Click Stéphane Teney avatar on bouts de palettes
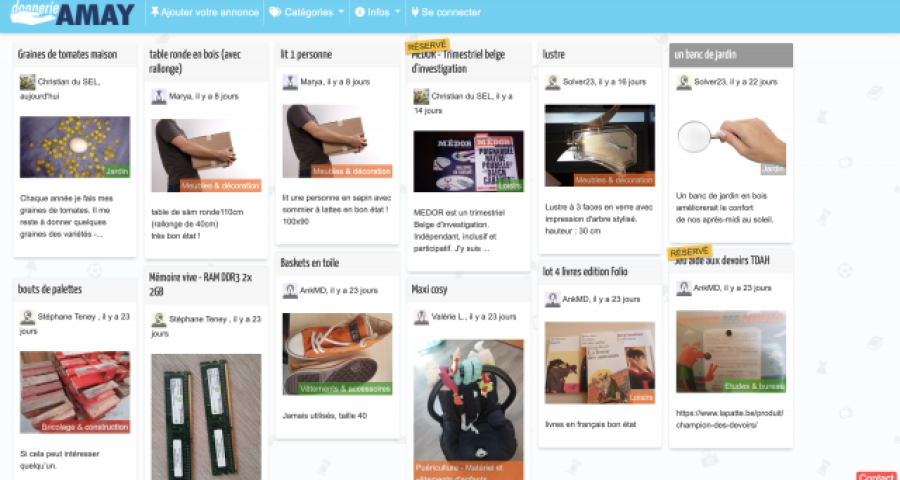Image resolution: width=900 pixels, height=480 pixels. [x=28, y=317]
